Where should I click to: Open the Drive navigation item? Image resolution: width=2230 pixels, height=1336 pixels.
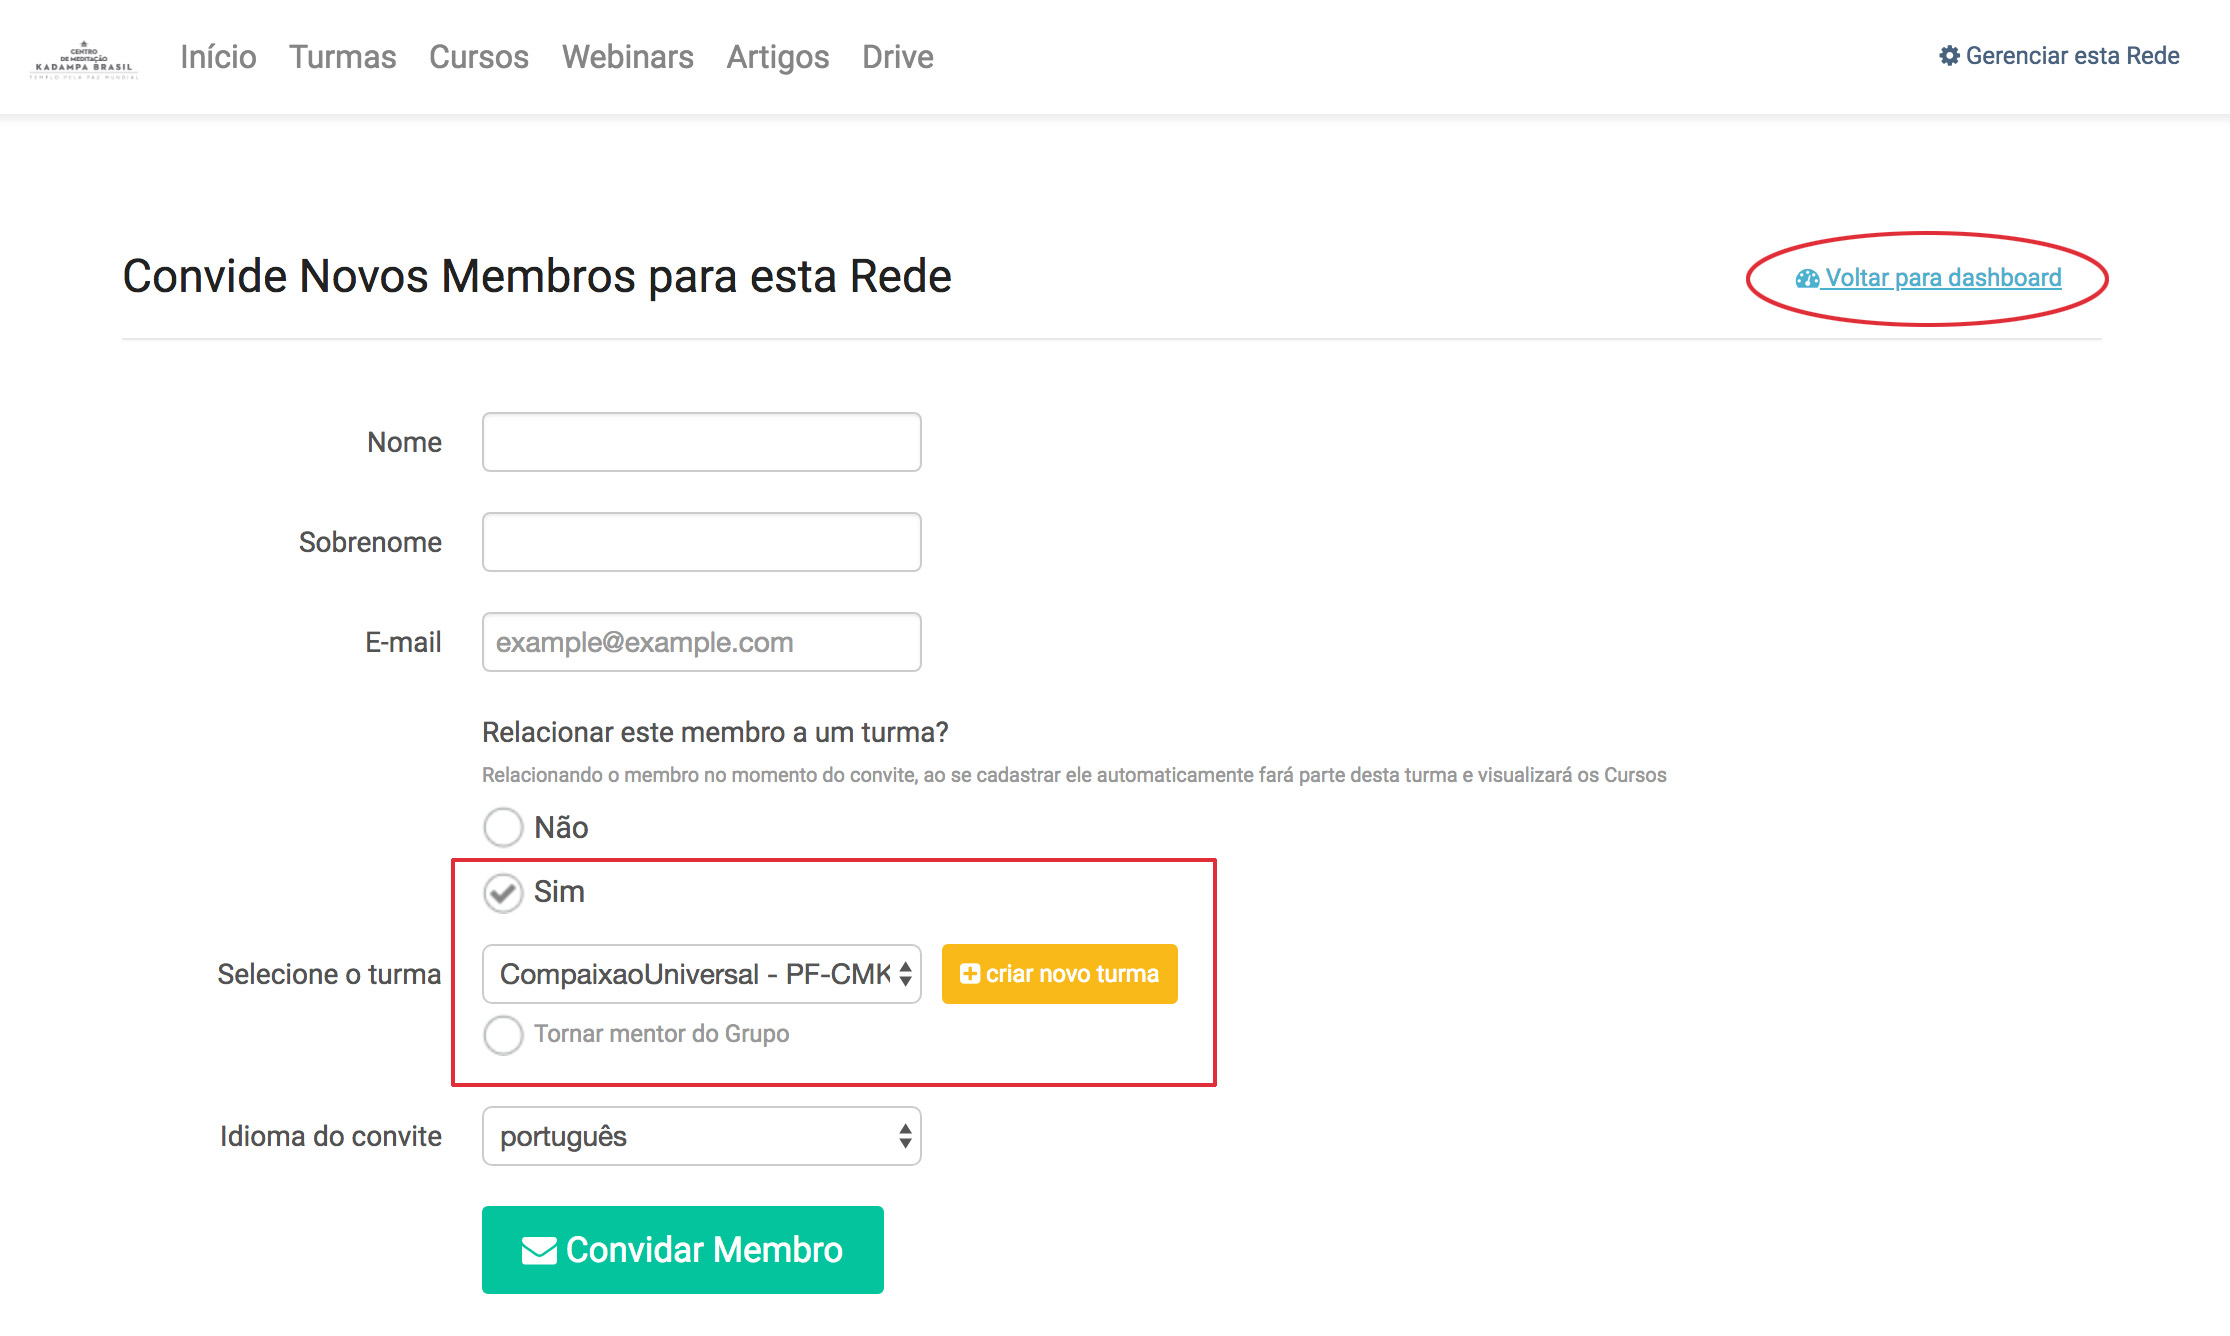tap(897, 57)
